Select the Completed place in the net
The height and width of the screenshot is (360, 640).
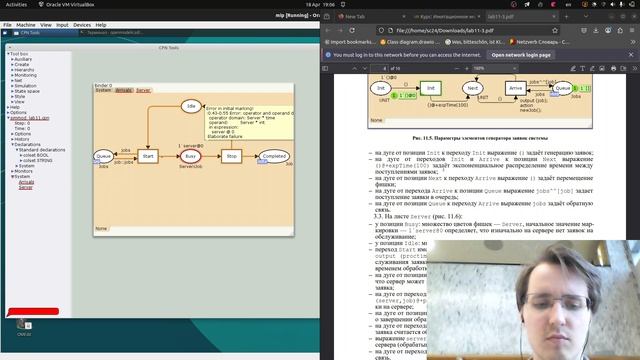[x=274, y=156]
